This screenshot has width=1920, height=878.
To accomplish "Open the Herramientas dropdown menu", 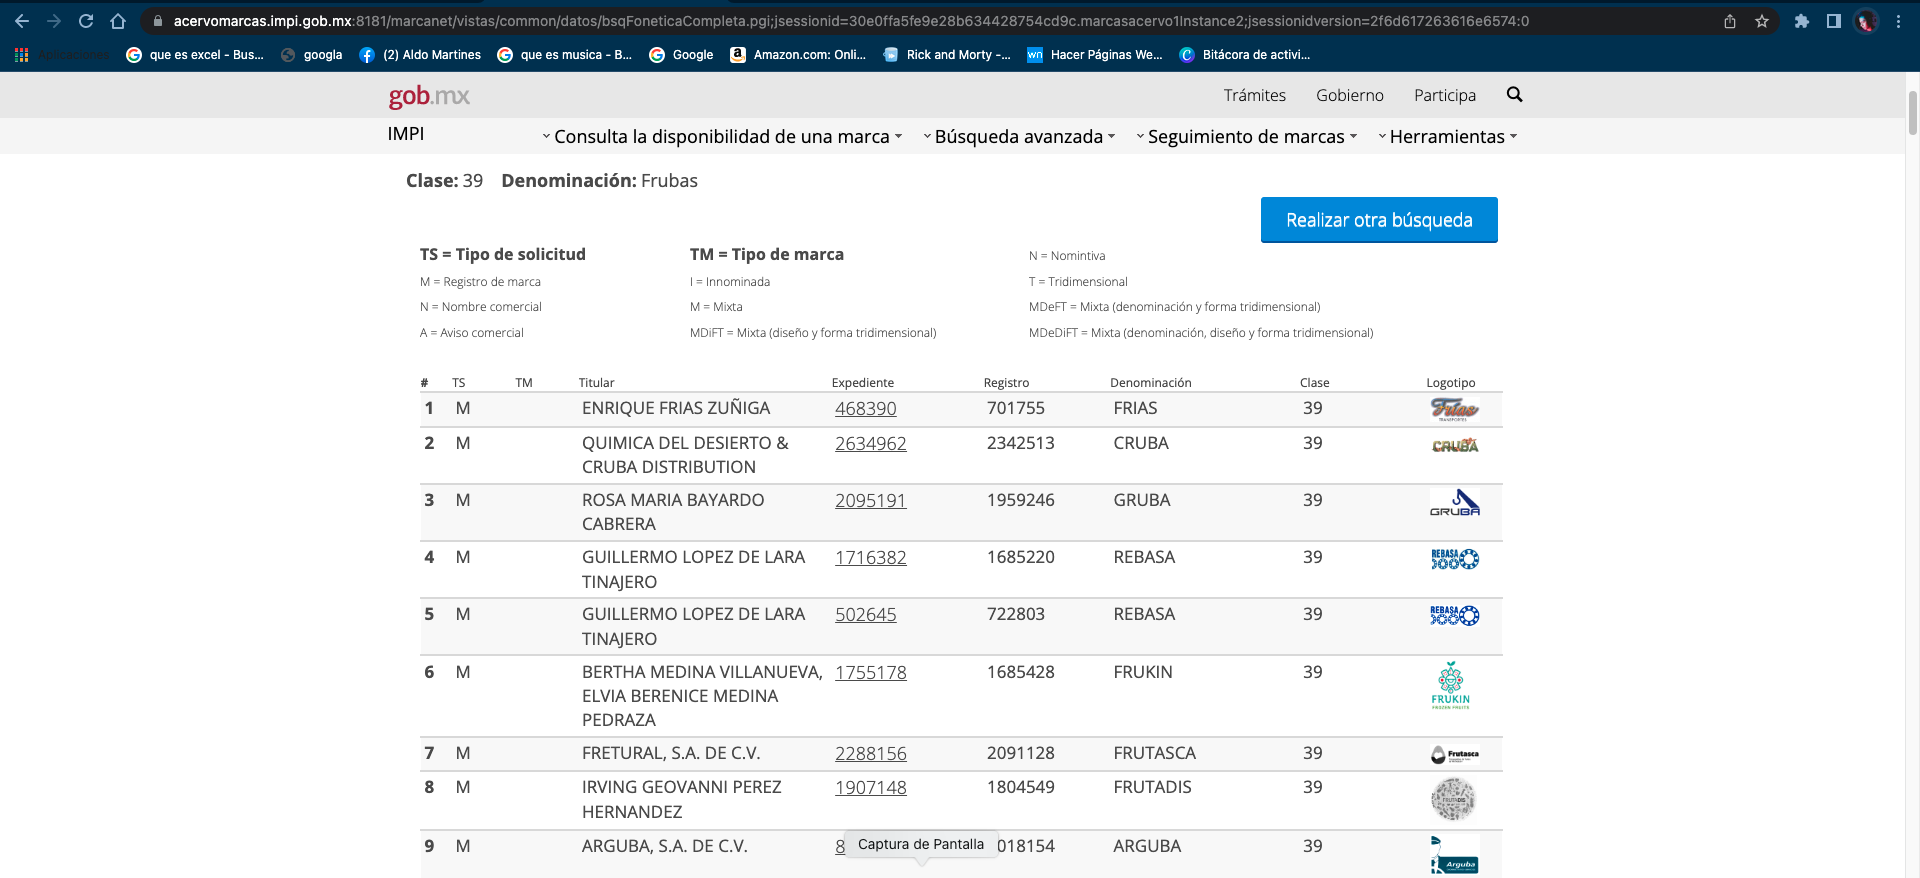I will click(x=1447, y=137).
